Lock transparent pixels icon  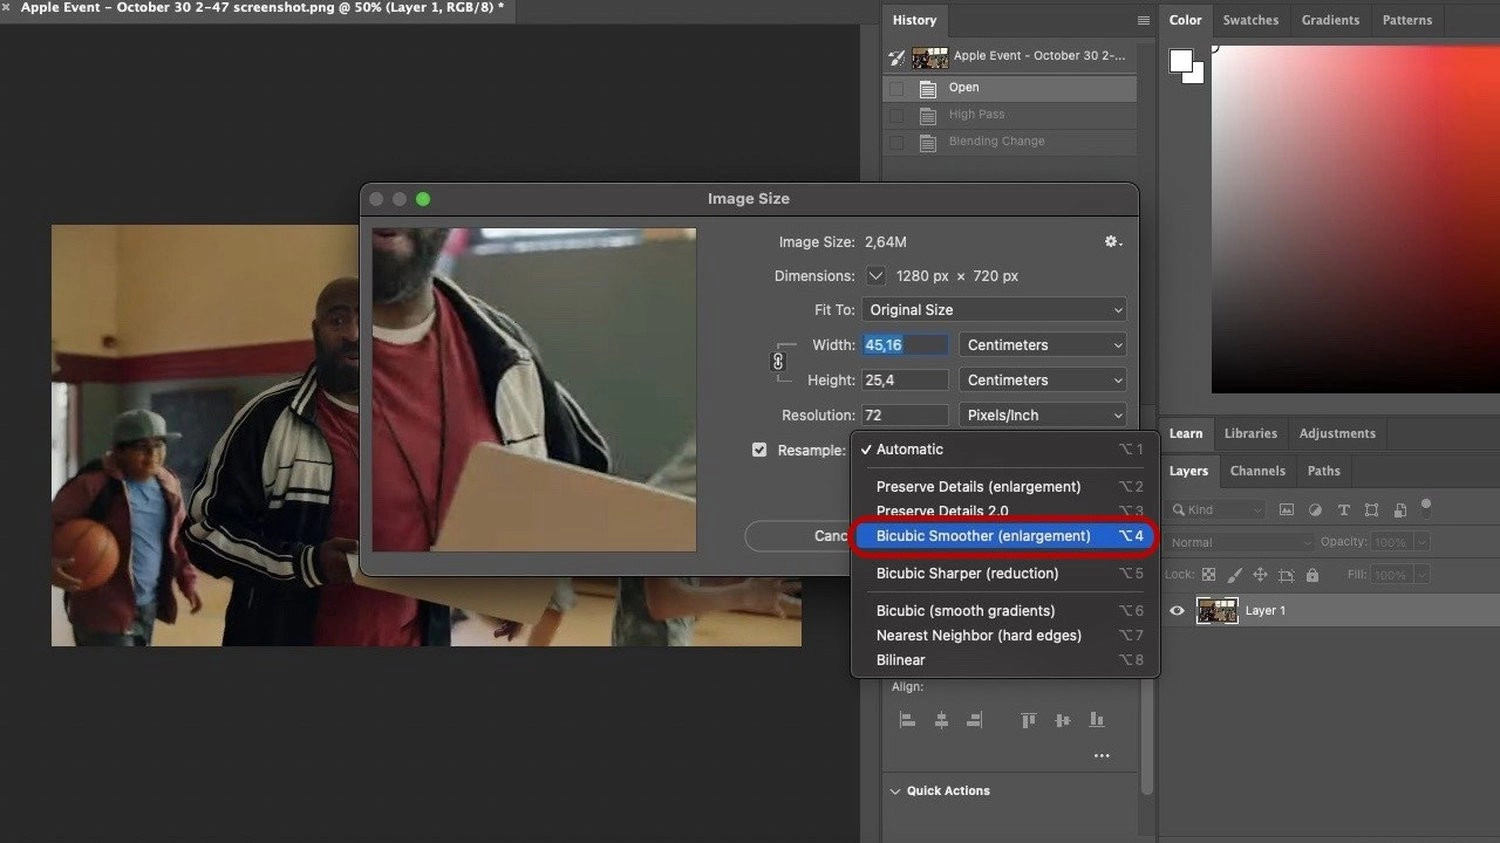1209,575
